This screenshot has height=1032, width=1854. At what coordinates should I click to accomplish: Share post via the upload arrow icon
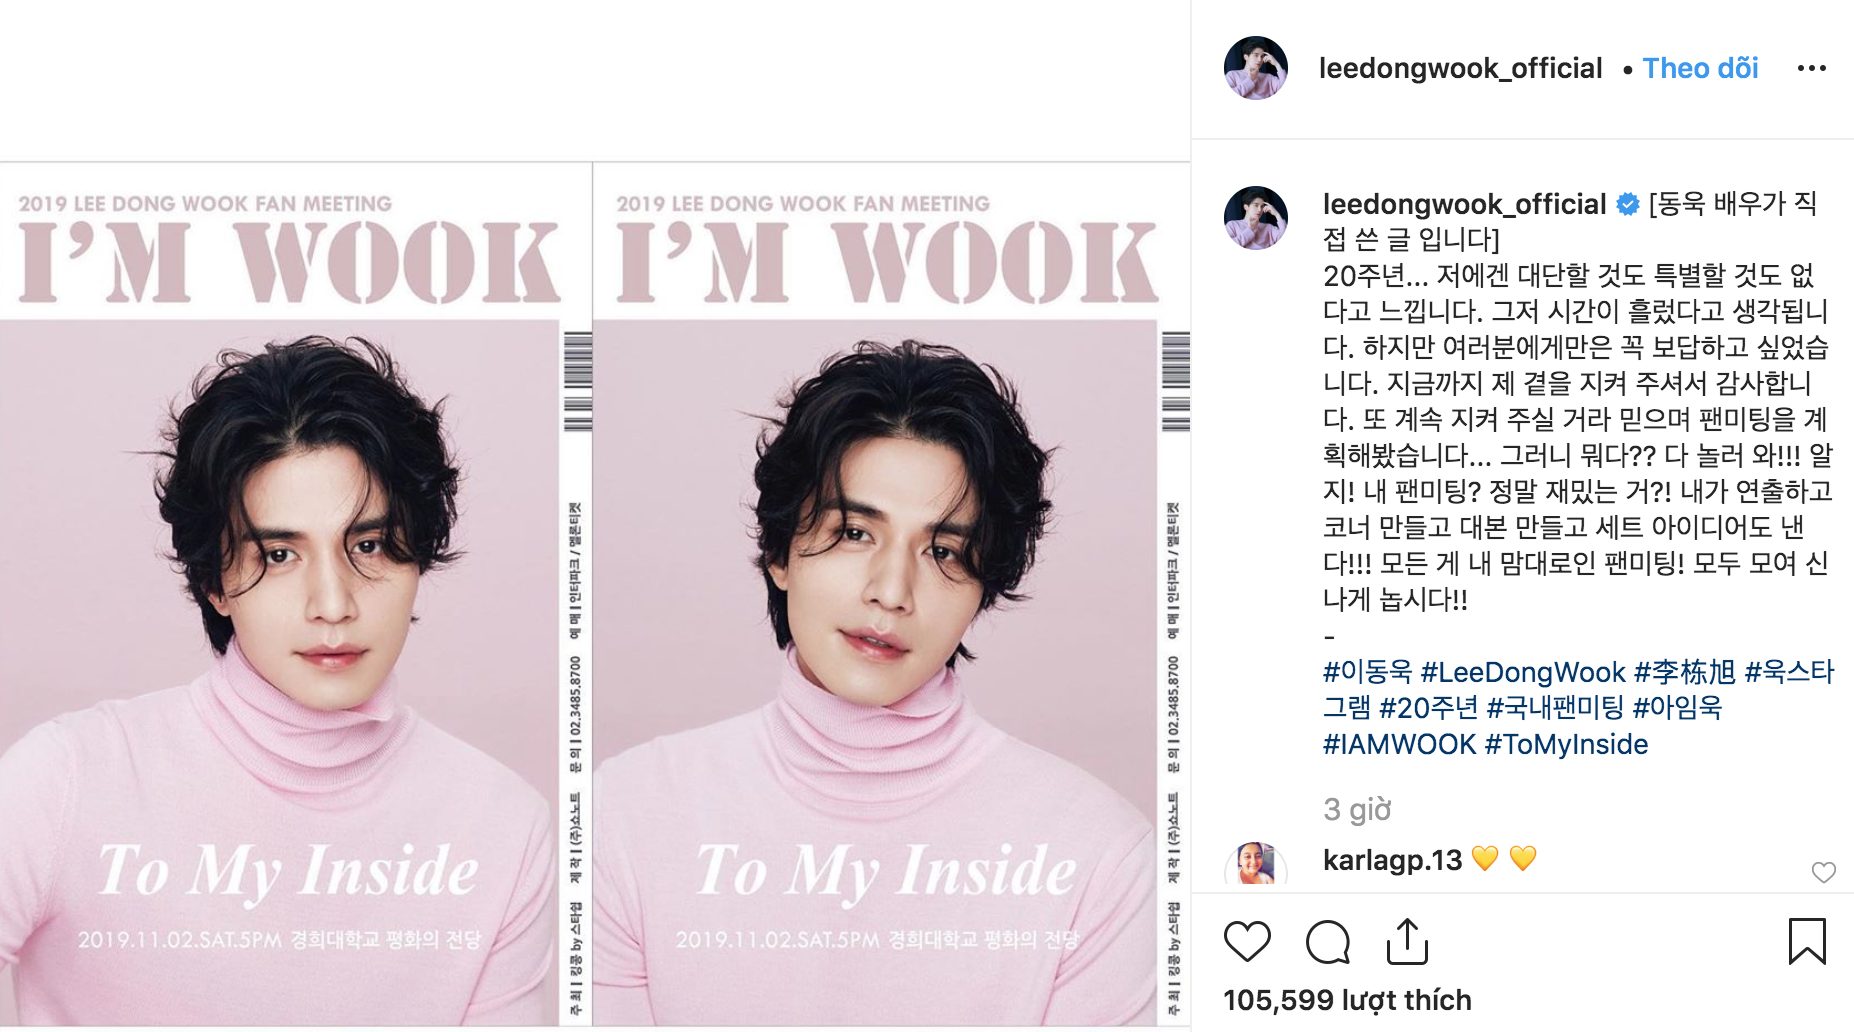click(1407, 941)
